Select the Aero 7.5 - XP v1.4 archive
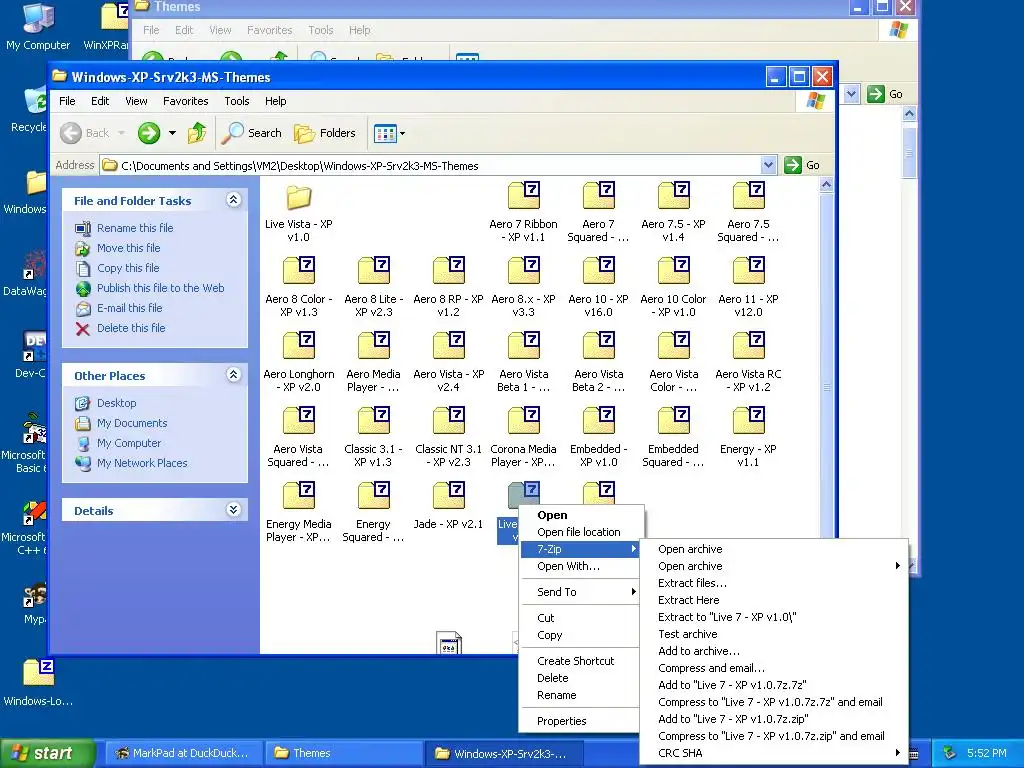 (x=673, y=212)
